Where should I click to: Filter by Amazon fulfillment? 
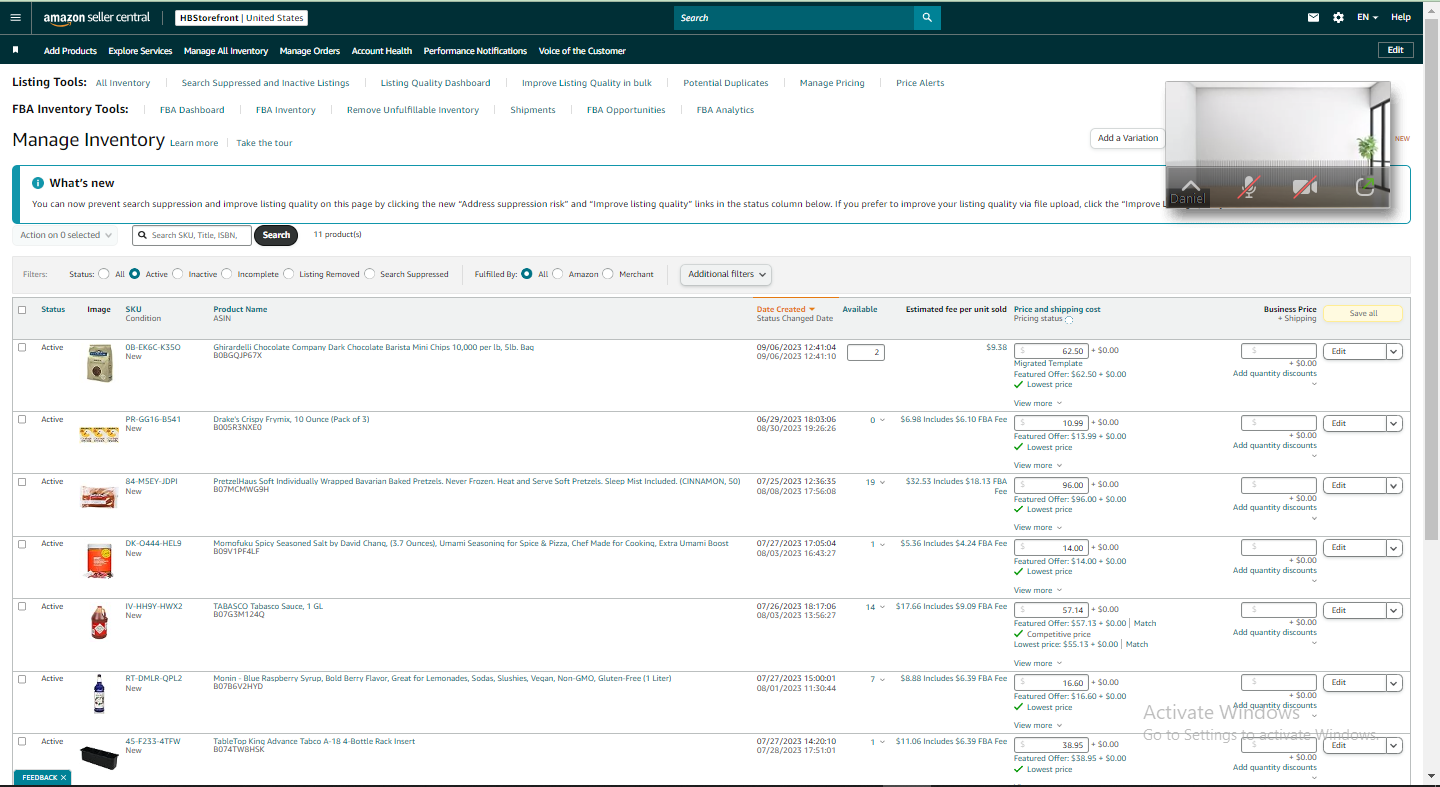tap(558, 274)
